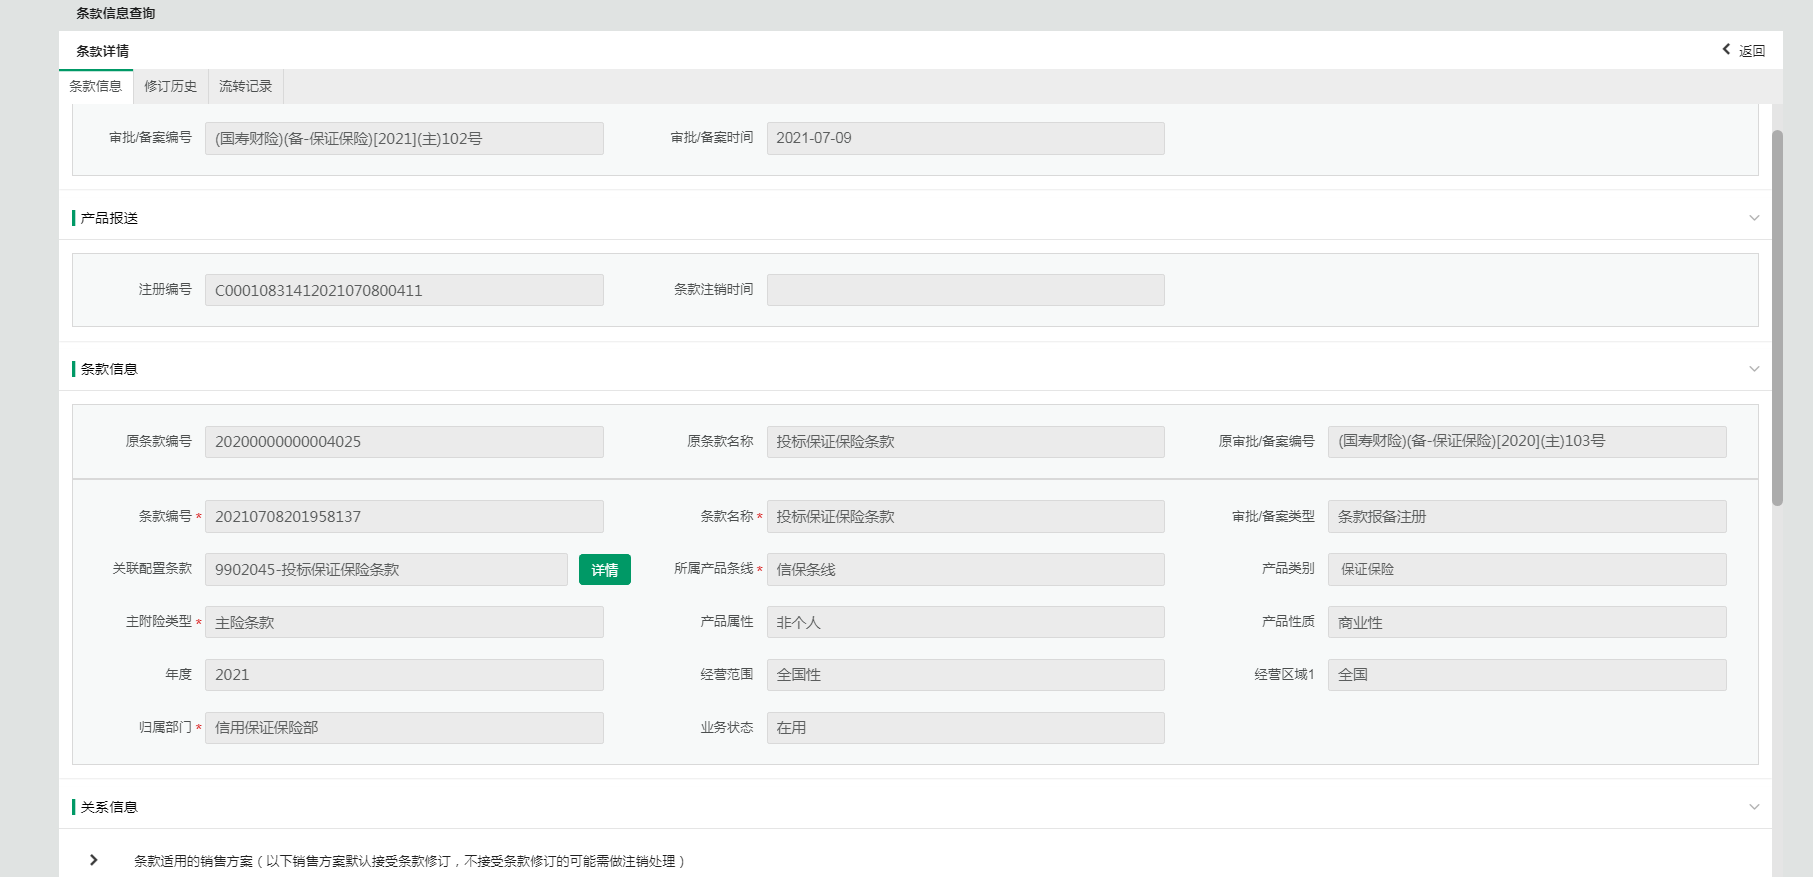Click the 审批/备案时间 date field
The image size is (1813, 877).
point(965,138)
